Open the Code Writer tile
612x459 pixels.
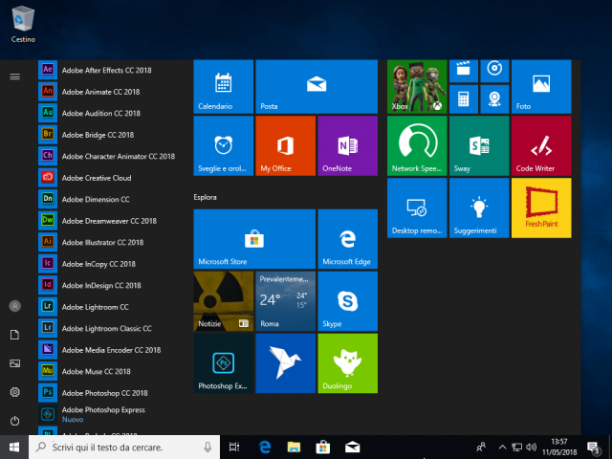coord(541,146)
